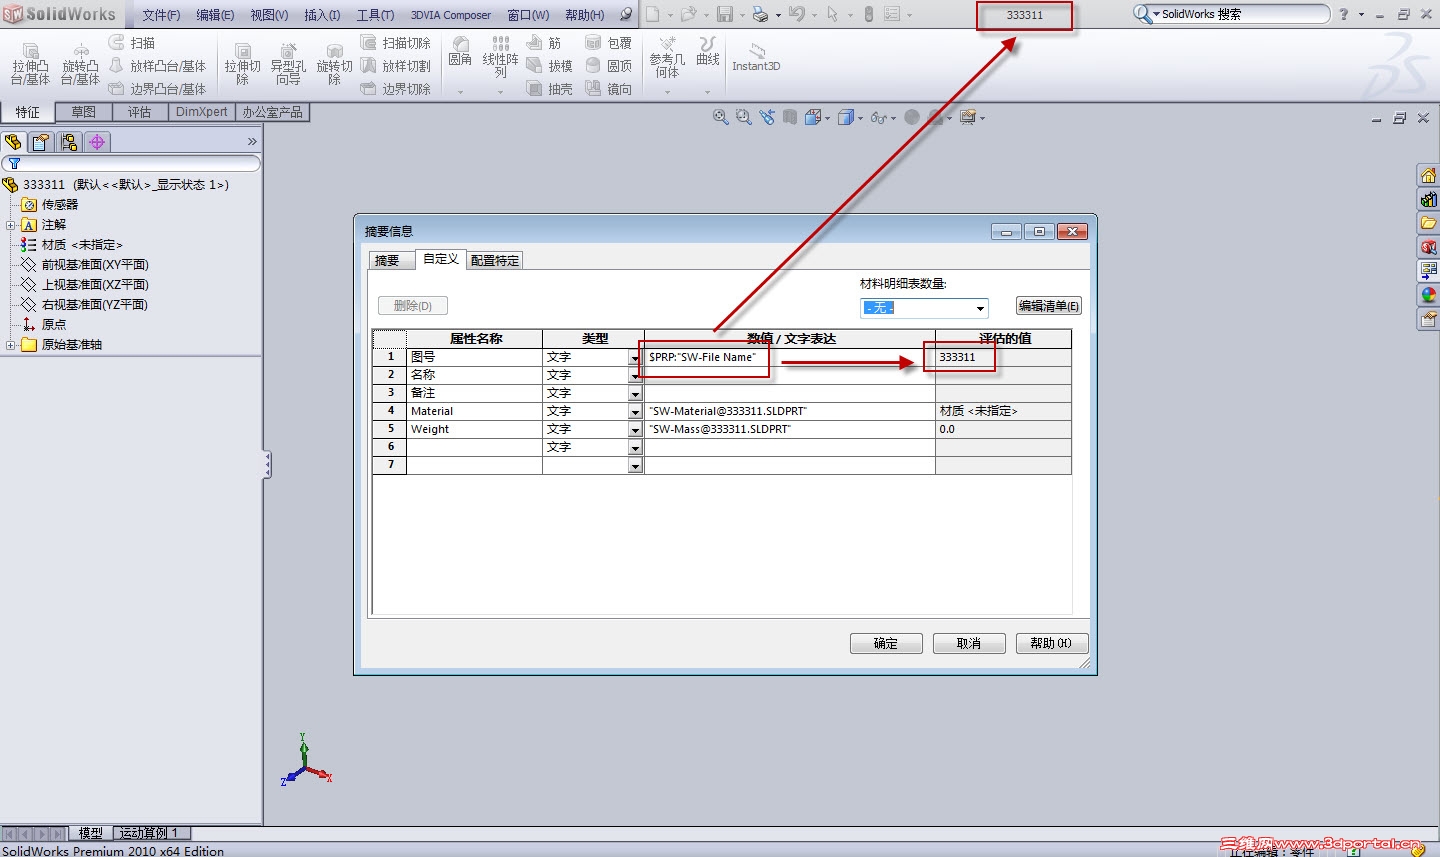Click the Zoom to Fit view icon
Screen dimensions: 1440x857
click(720, 117)
